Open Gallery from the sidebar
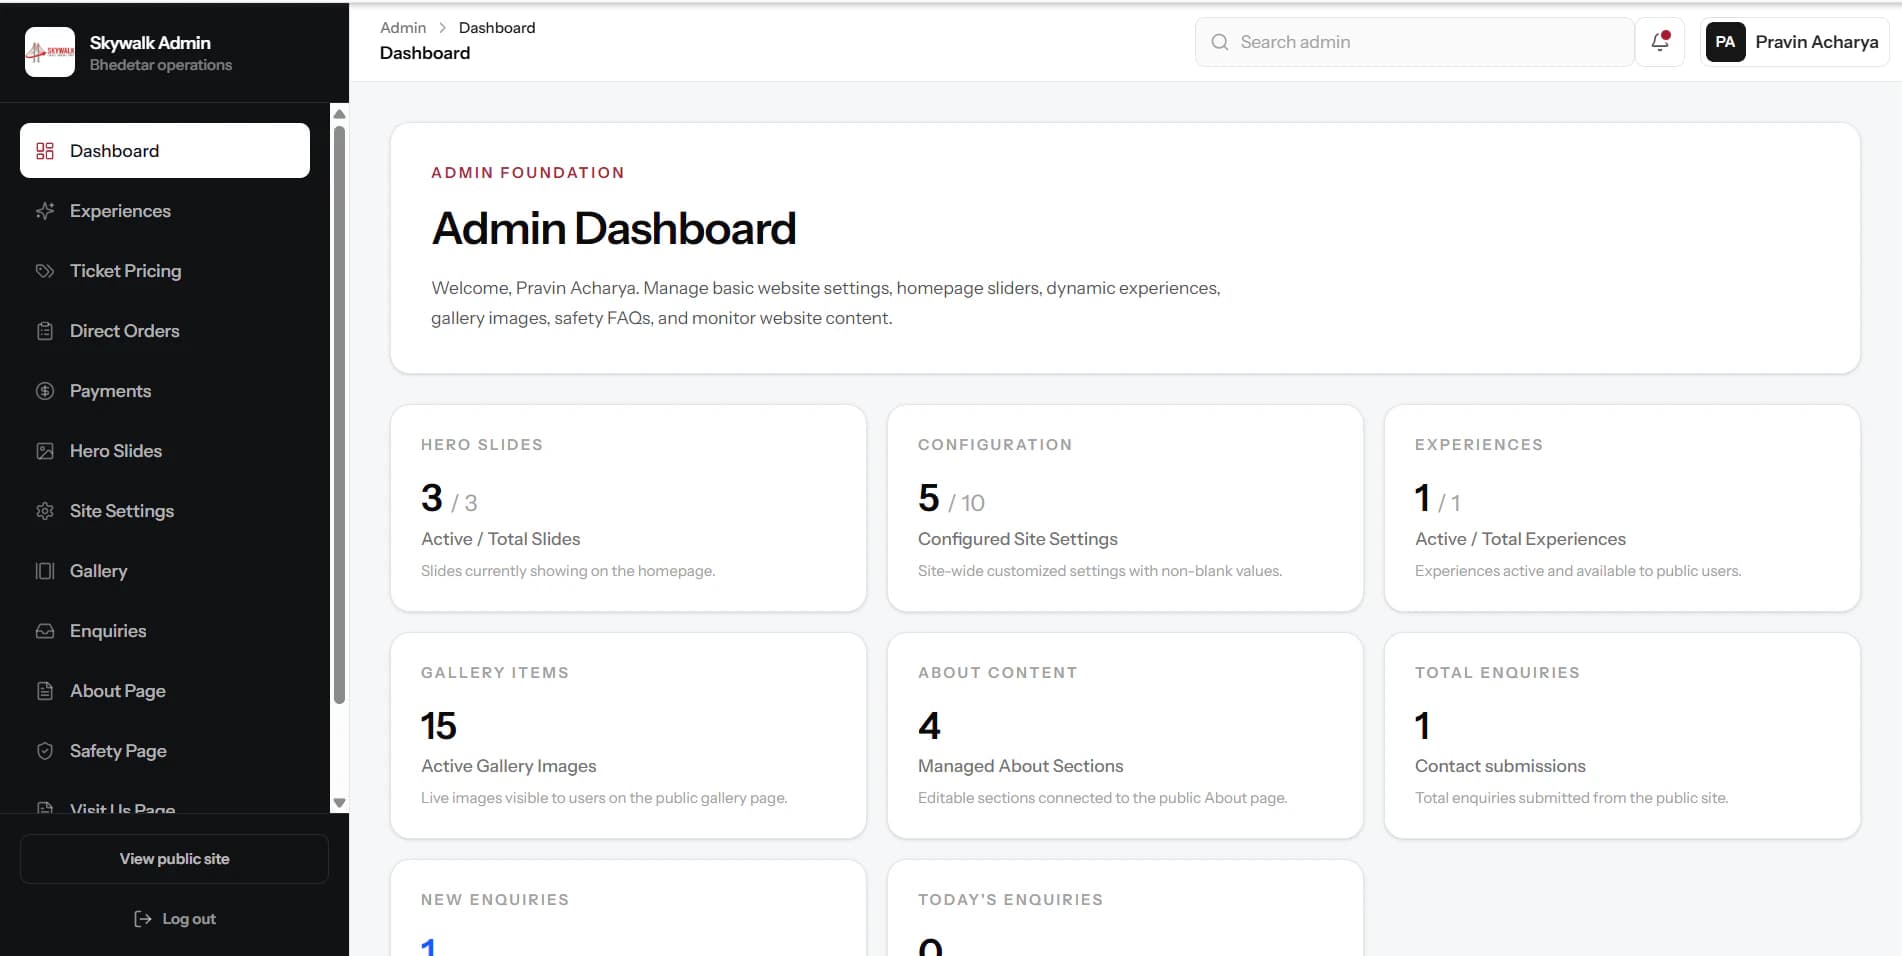The height and width of the screenshot is (956, 1902). click(x=165, y=571)
